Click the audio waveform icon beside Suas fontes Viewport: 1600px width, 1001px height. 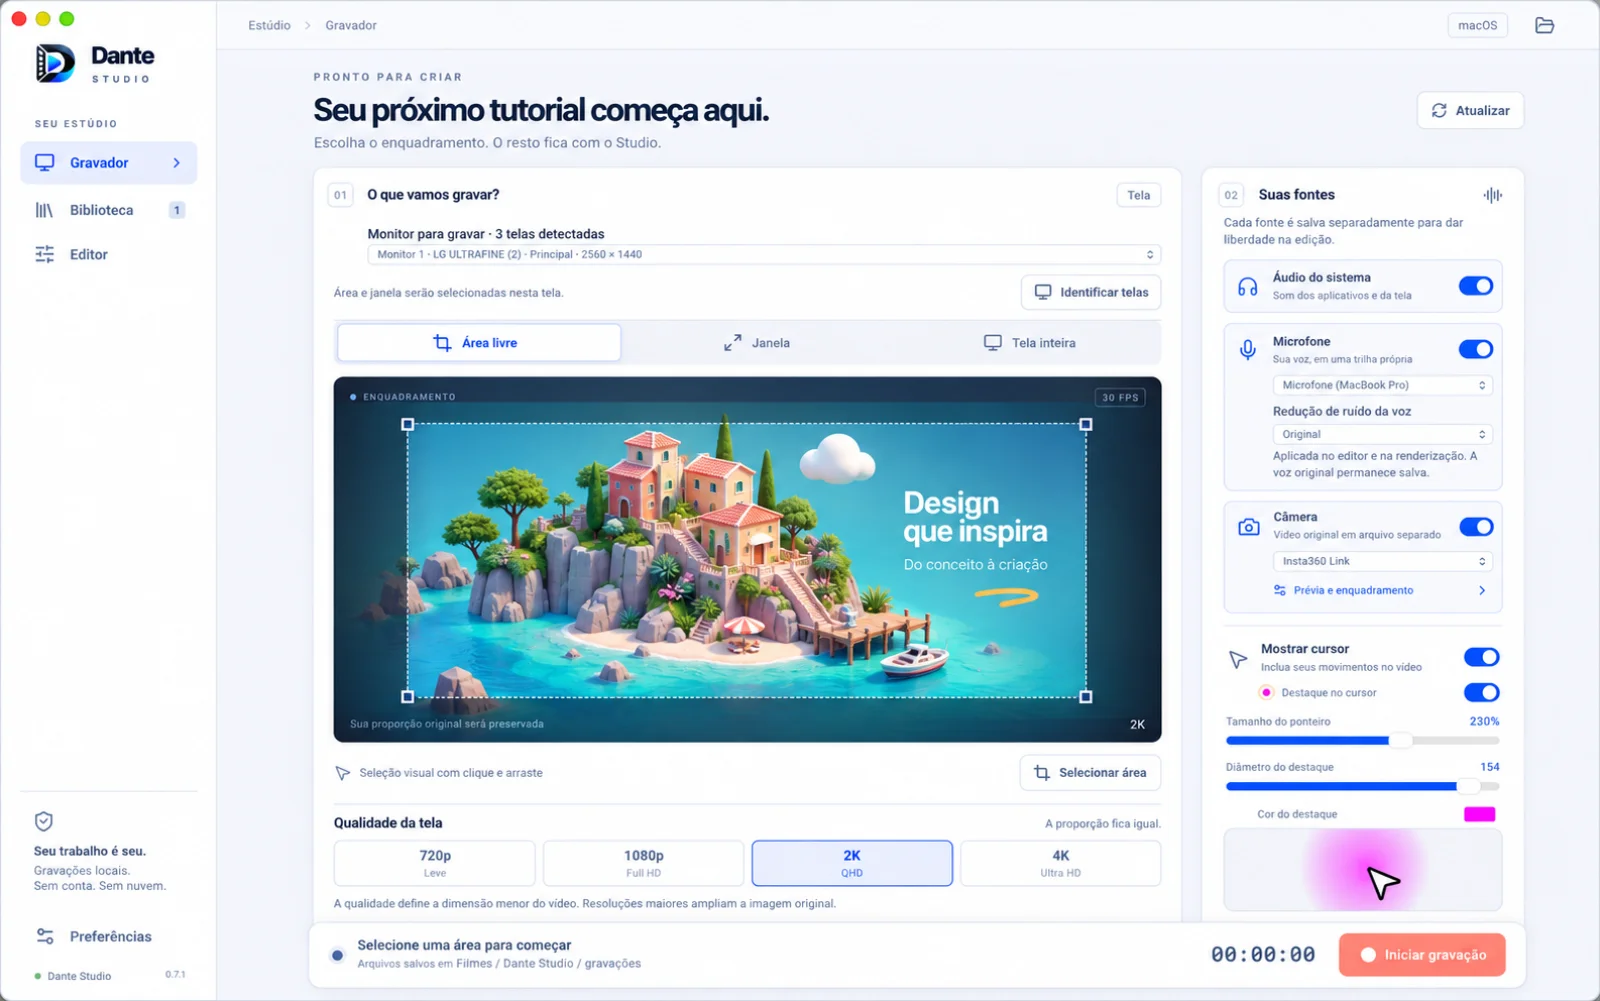pyautogui.click(x=1492, y=195)
